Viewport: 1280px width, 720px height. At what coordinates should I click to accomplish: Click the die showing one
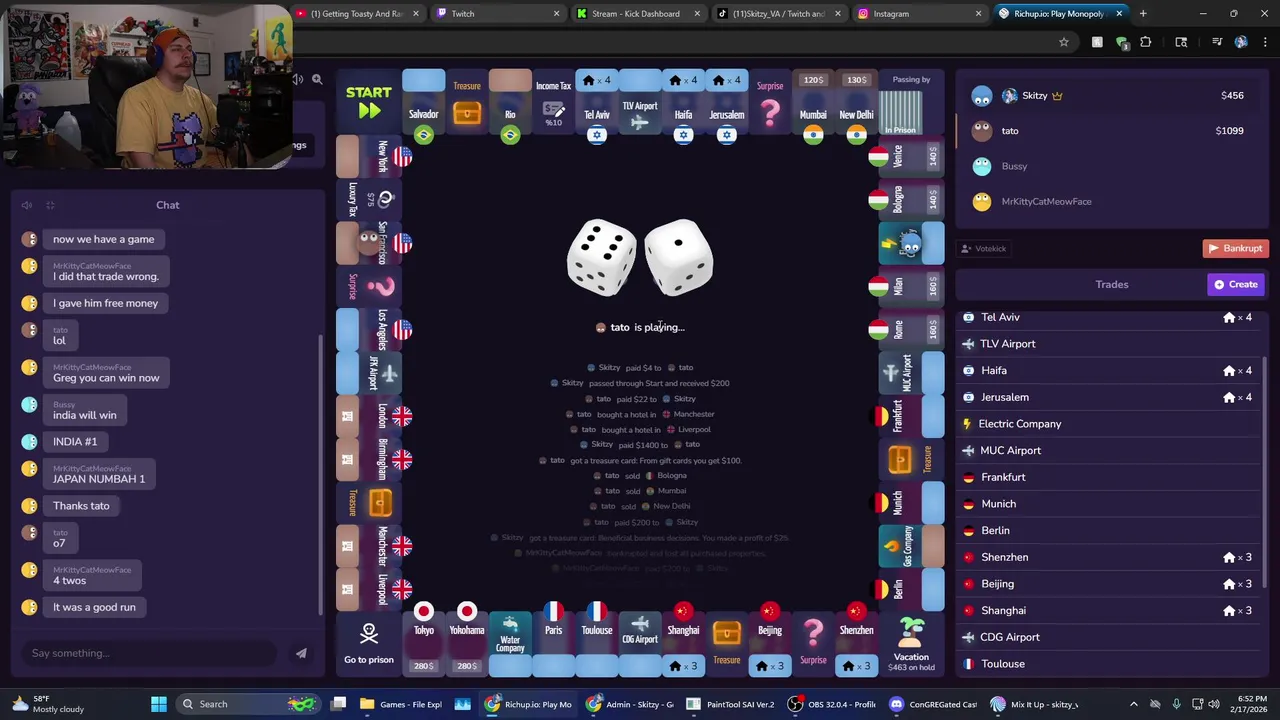click(679, 257)
